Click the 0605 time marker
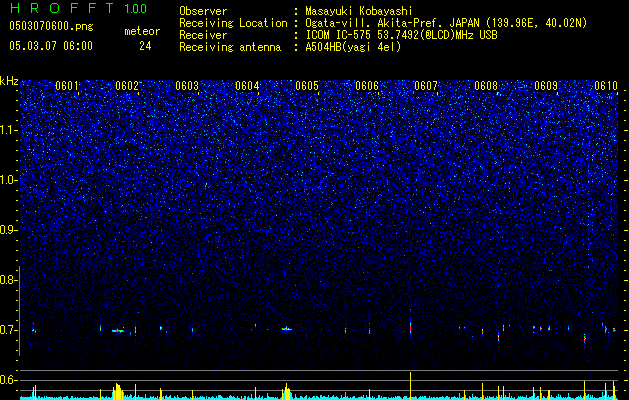 click(307, 86)
